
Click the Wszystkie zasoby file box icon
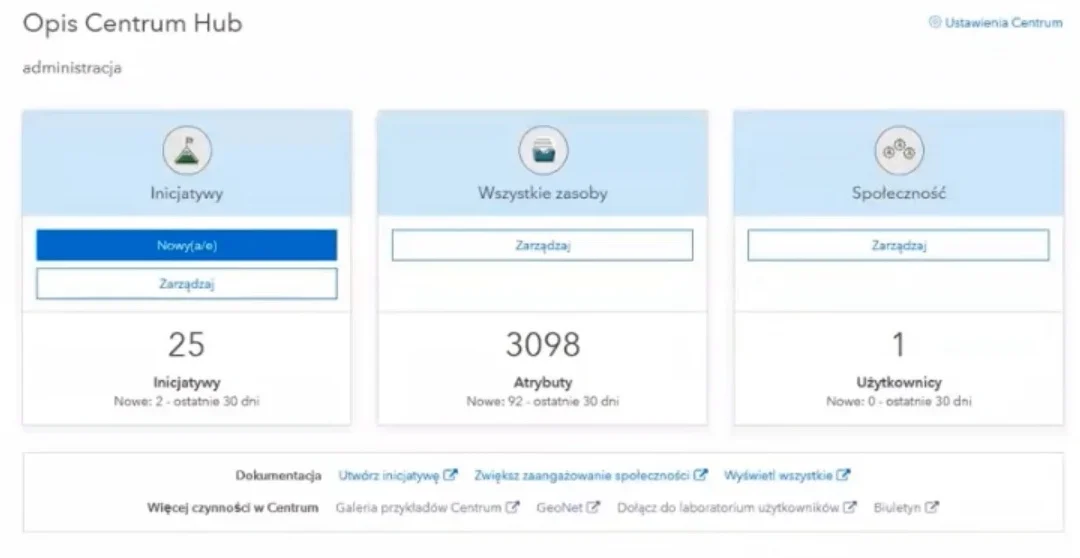543,150
